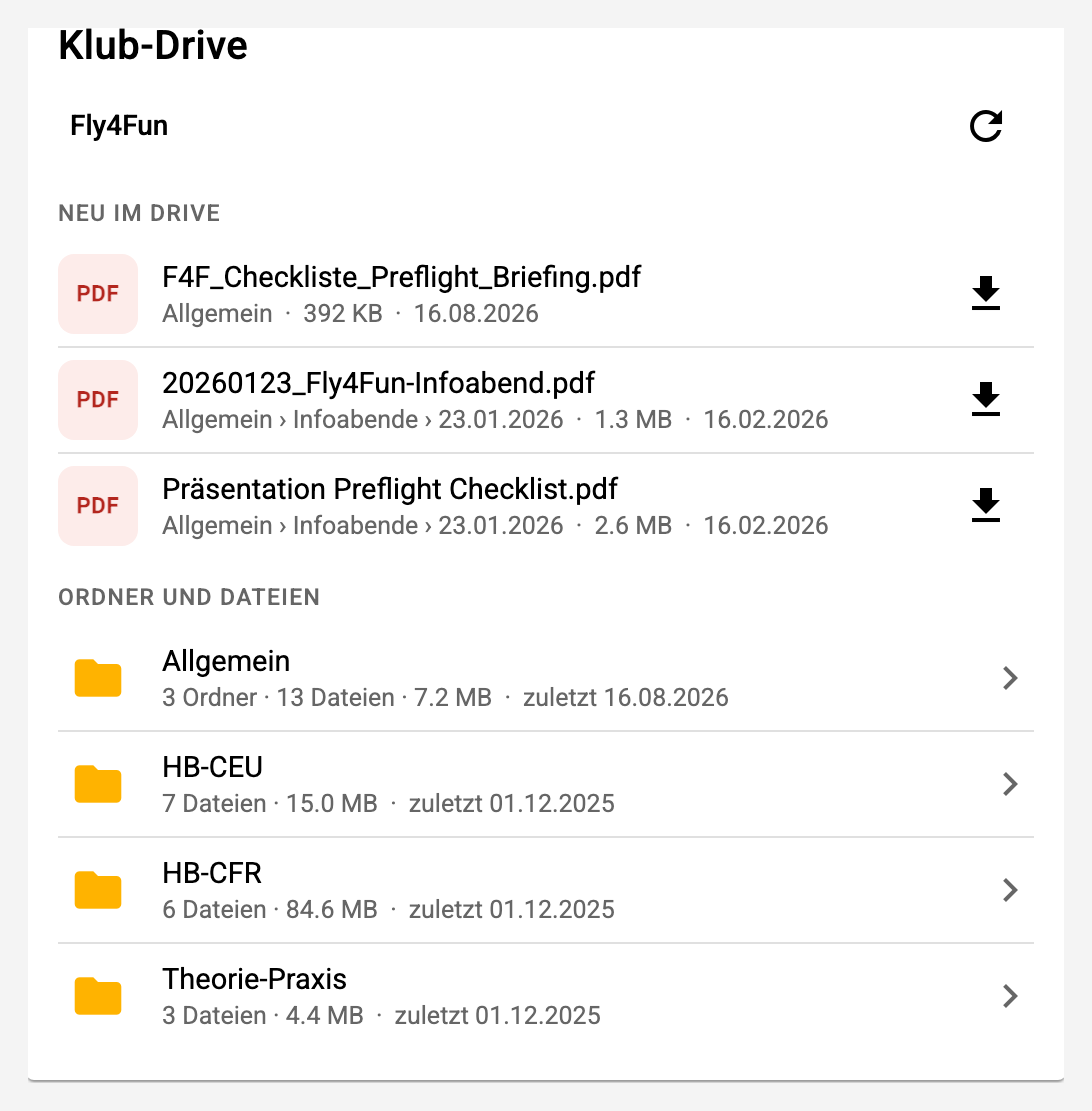Expand the Allgemein folder chevron
Image resolution: width=1092 pixels, height=1111 pixels.
pos(1011,678)
